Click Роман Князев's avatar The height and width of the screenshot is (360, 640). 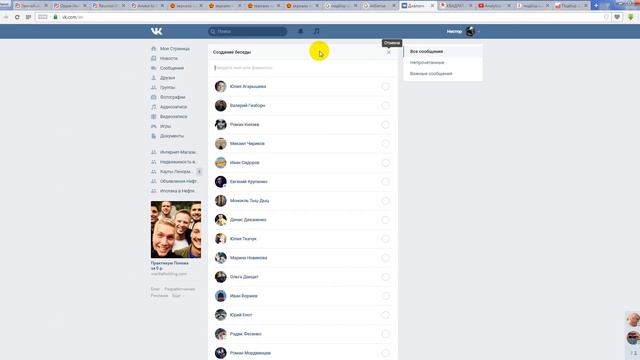pyautogui.click(x=220, y=124)
